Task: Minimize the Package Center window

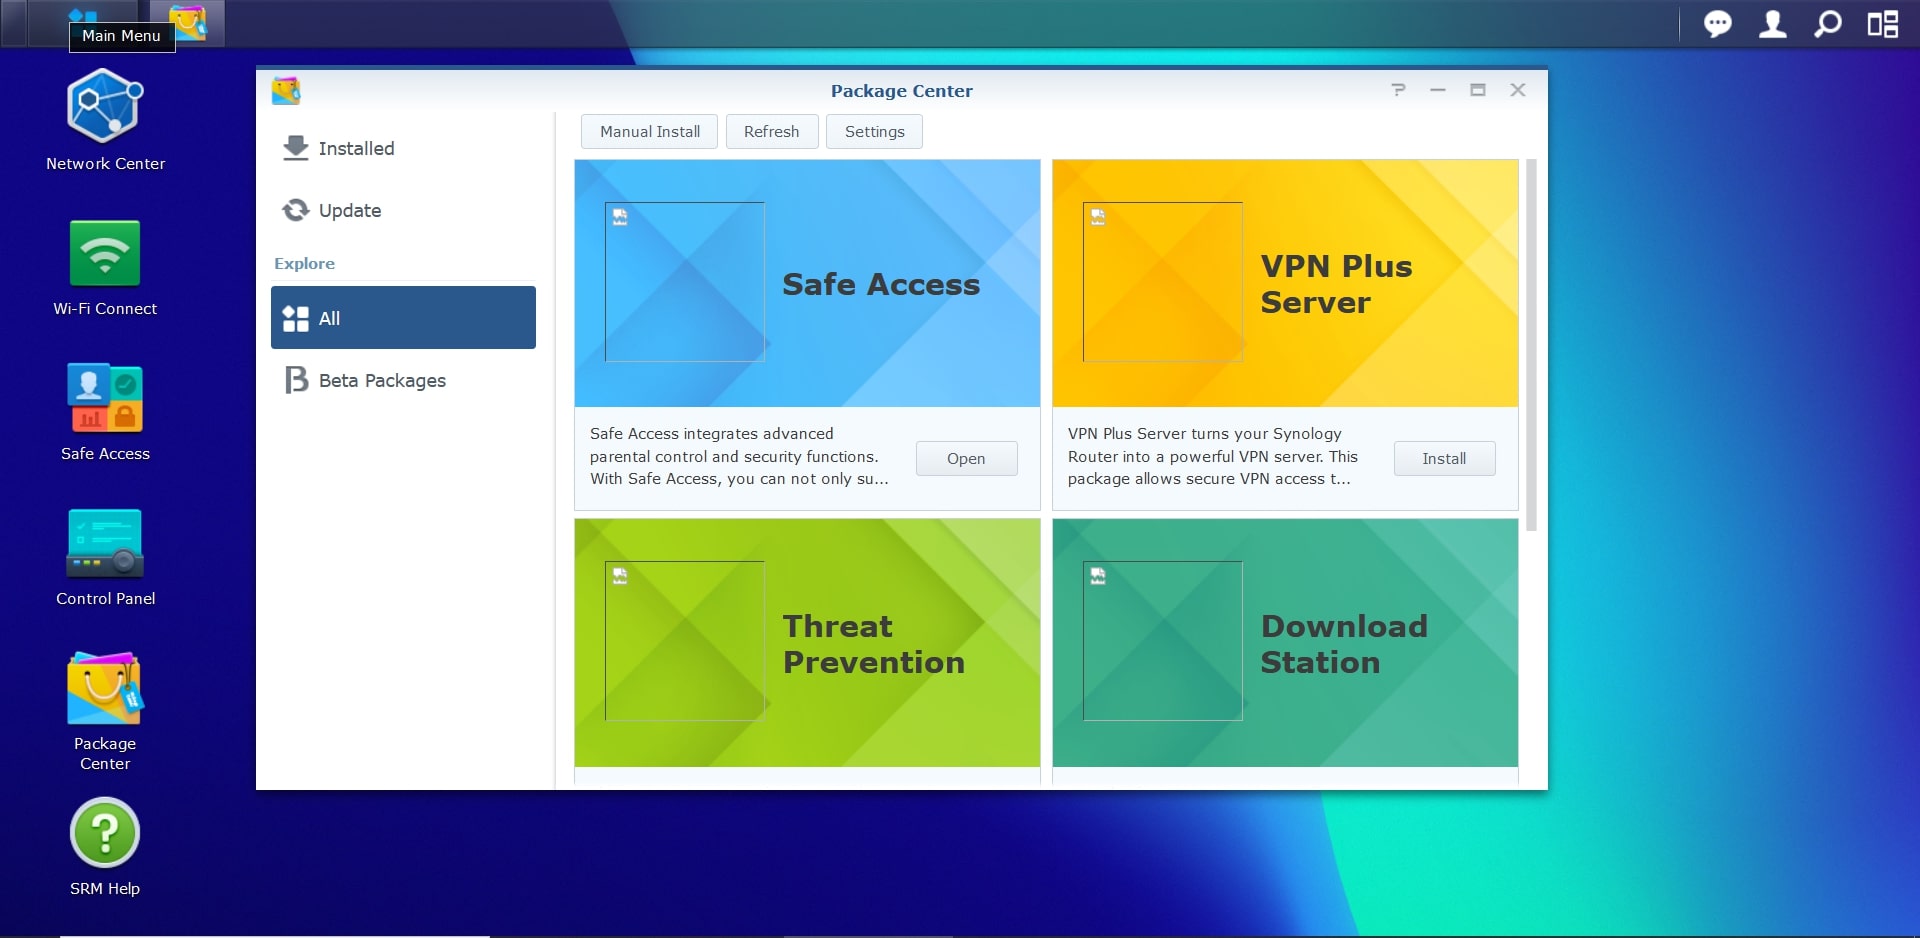Action: point(1438,90)
